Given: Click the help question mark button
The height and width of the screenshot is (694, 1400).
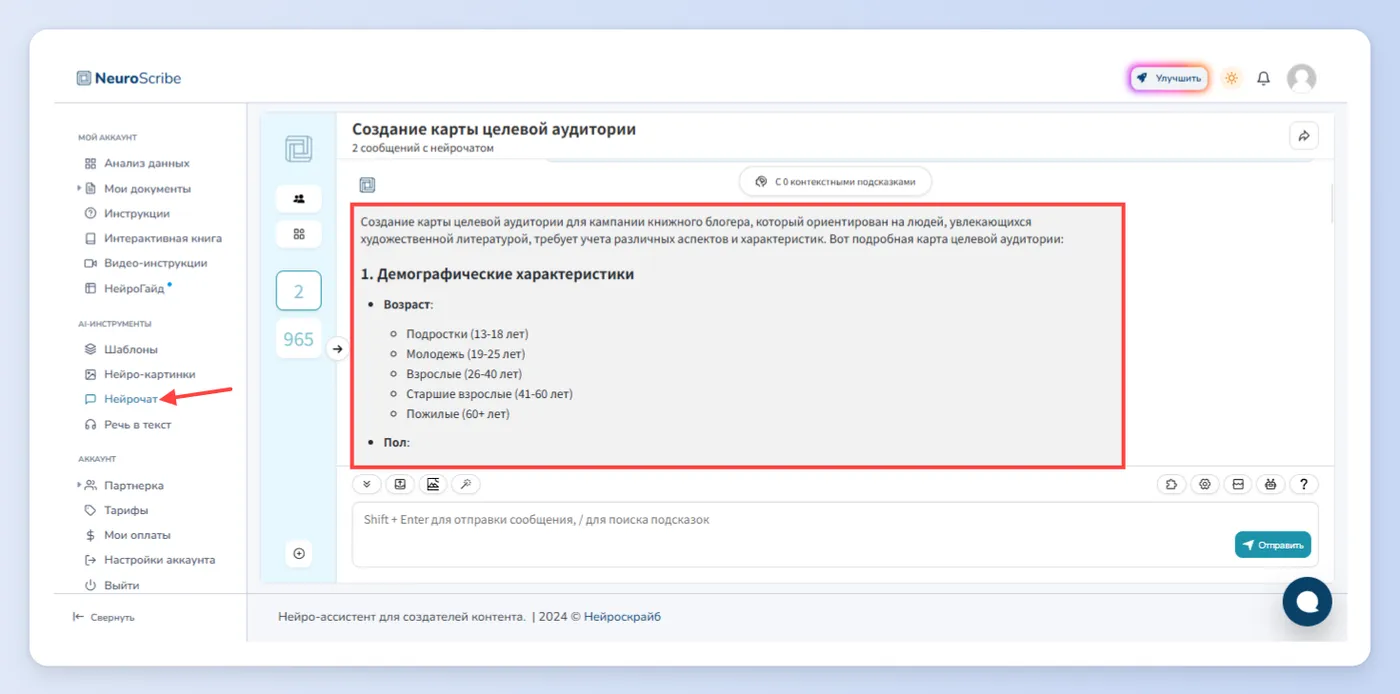Looking at the screenshot, I should point(1304,484).
